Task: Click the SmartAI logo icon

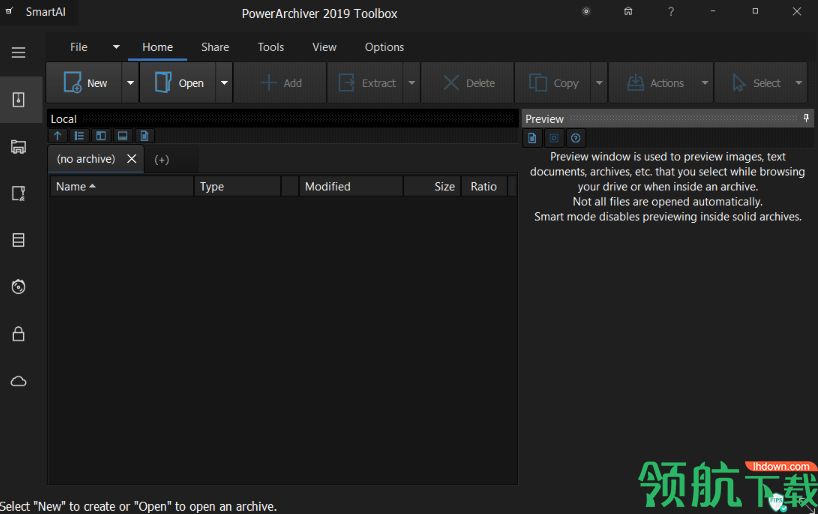Action: click(9, 11)
